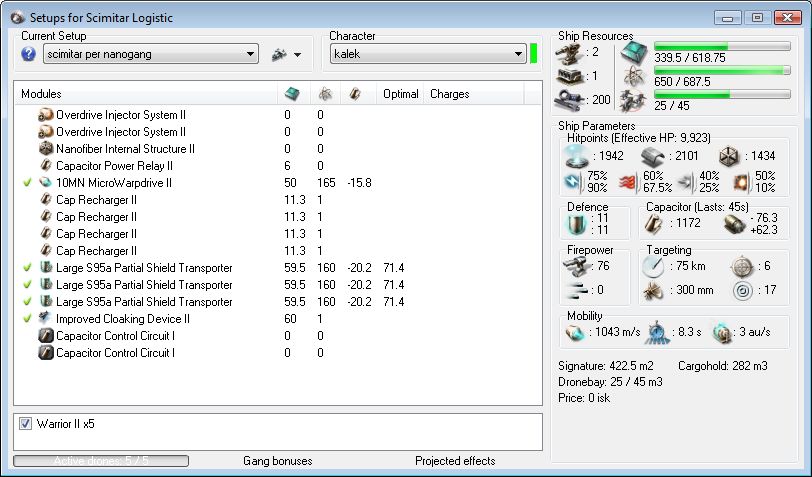This screenshot has height=477, width=812.
Task: Click the Active drones 5 / 5 bar
Action: pos(101,460)
